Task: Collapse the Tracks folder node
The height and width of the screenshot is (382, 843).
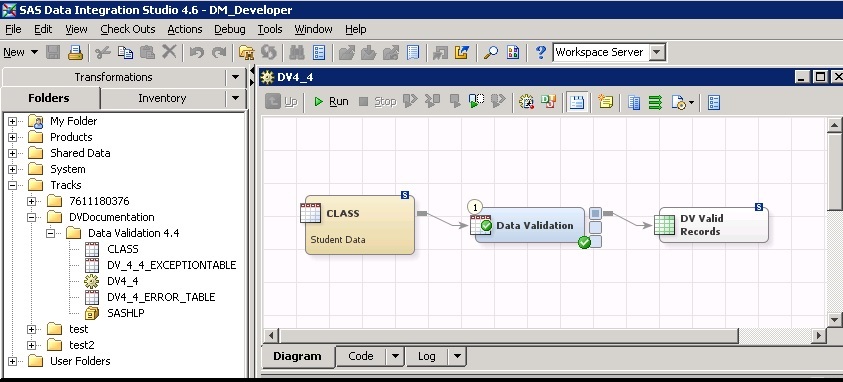Action: (x=12, y=185)
